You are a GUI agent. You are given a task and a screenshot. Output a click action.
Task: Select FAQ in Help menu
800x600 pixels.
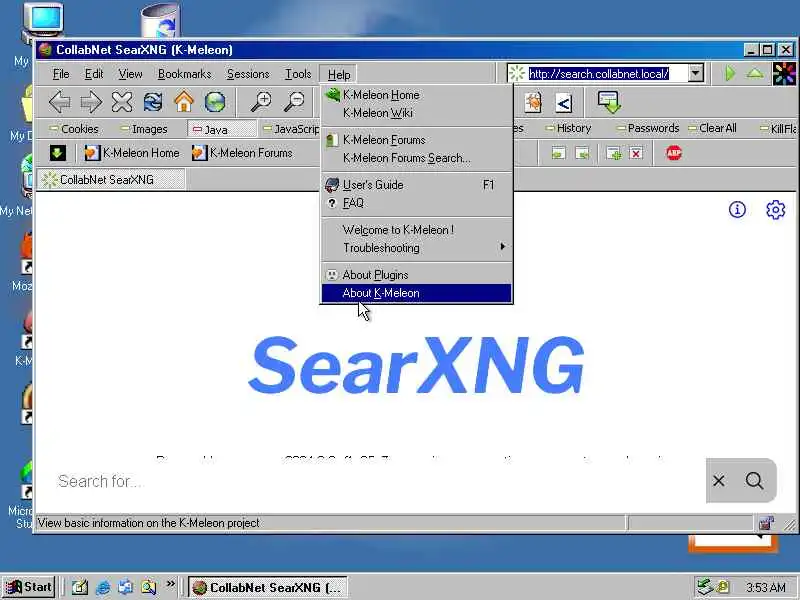tap(416, 203)
